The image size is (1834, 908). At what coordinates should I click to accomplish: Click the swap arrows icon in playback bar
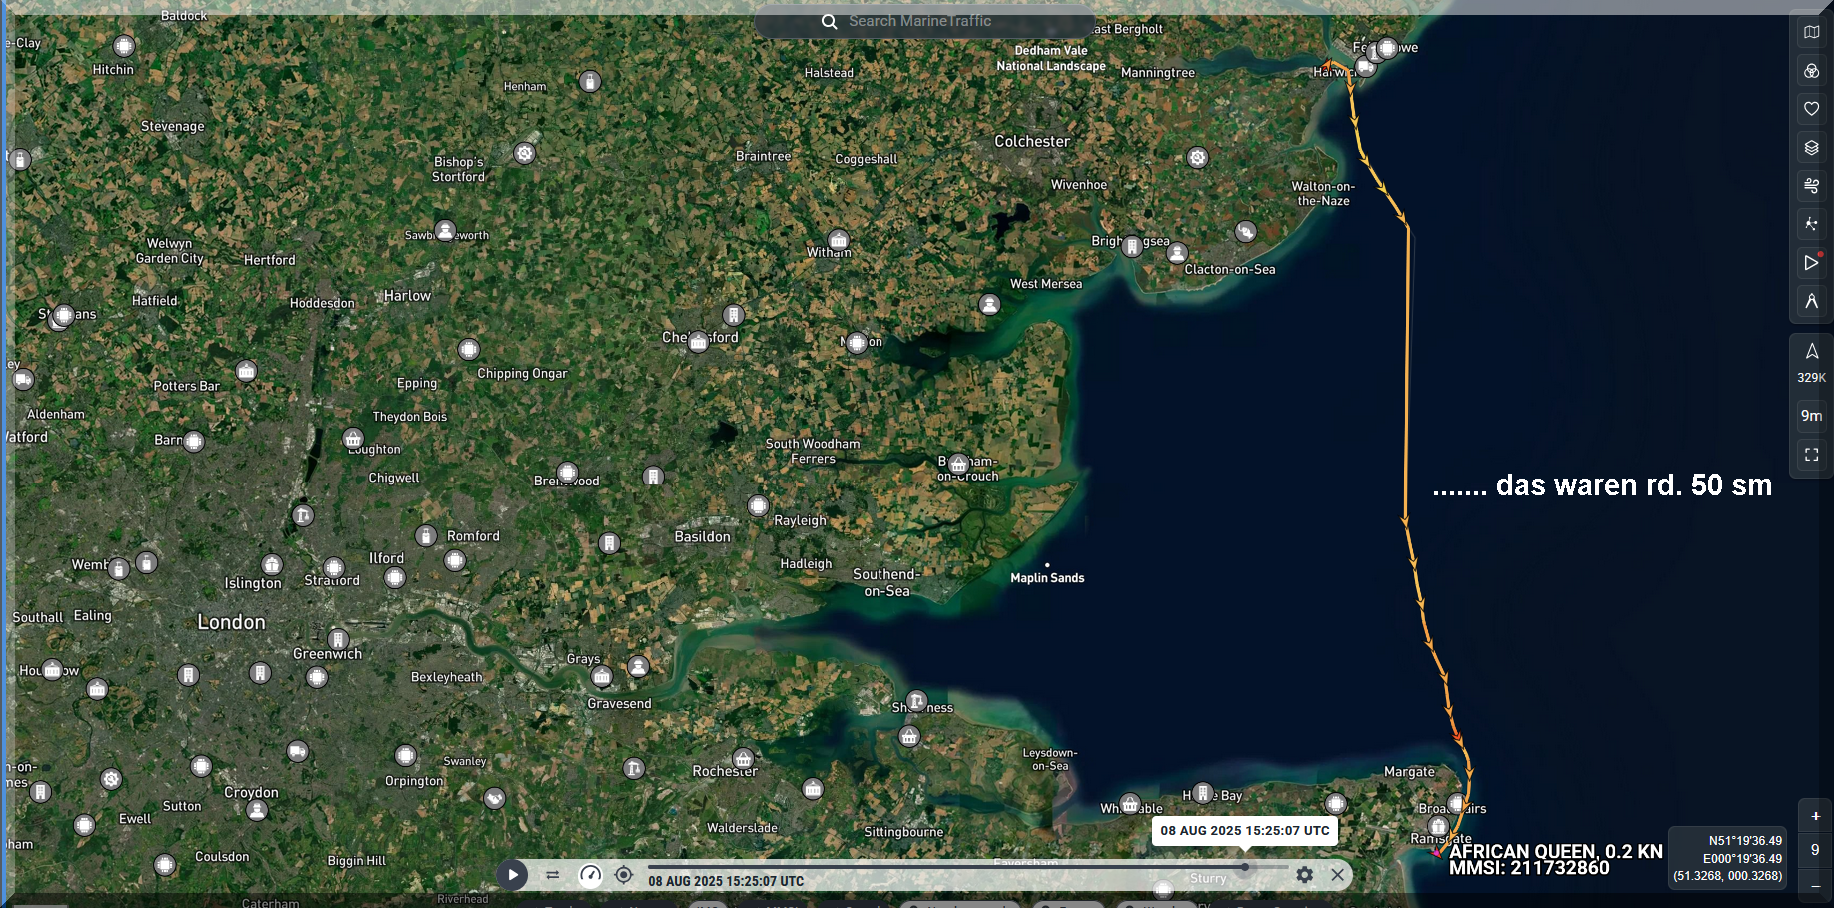552,875
